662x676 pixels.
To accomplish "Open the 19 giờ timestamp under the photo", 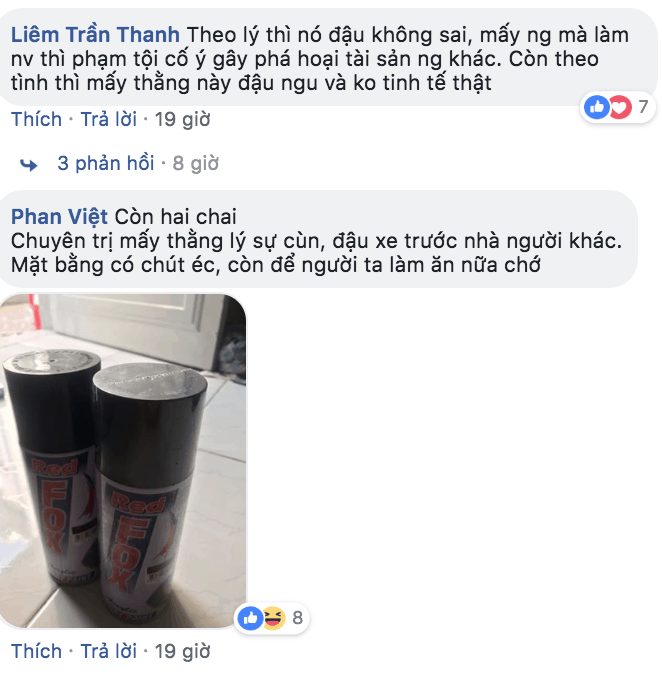I will [x=182, y=651].
